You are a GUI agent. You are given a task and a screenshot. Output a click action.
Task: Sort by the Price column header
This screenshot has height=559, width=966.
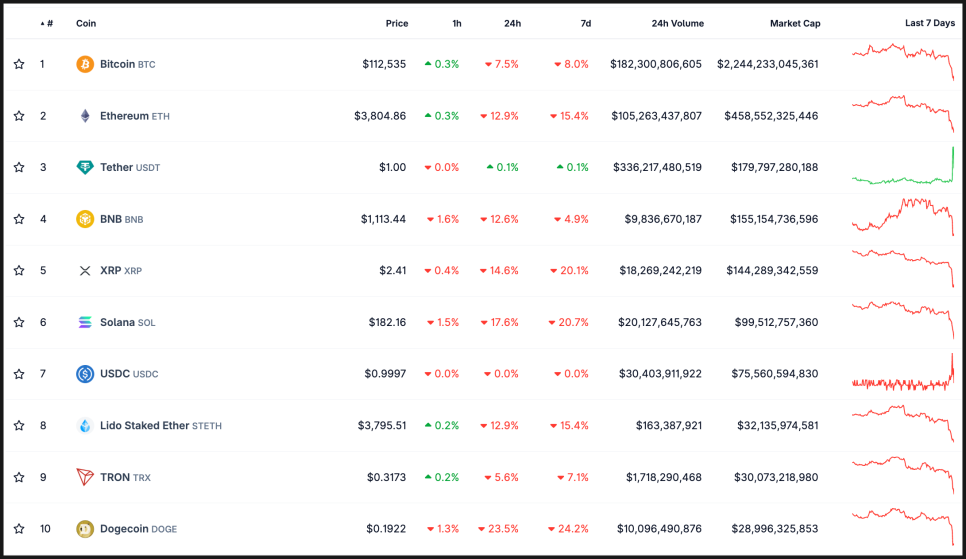[x=396, y=23]
